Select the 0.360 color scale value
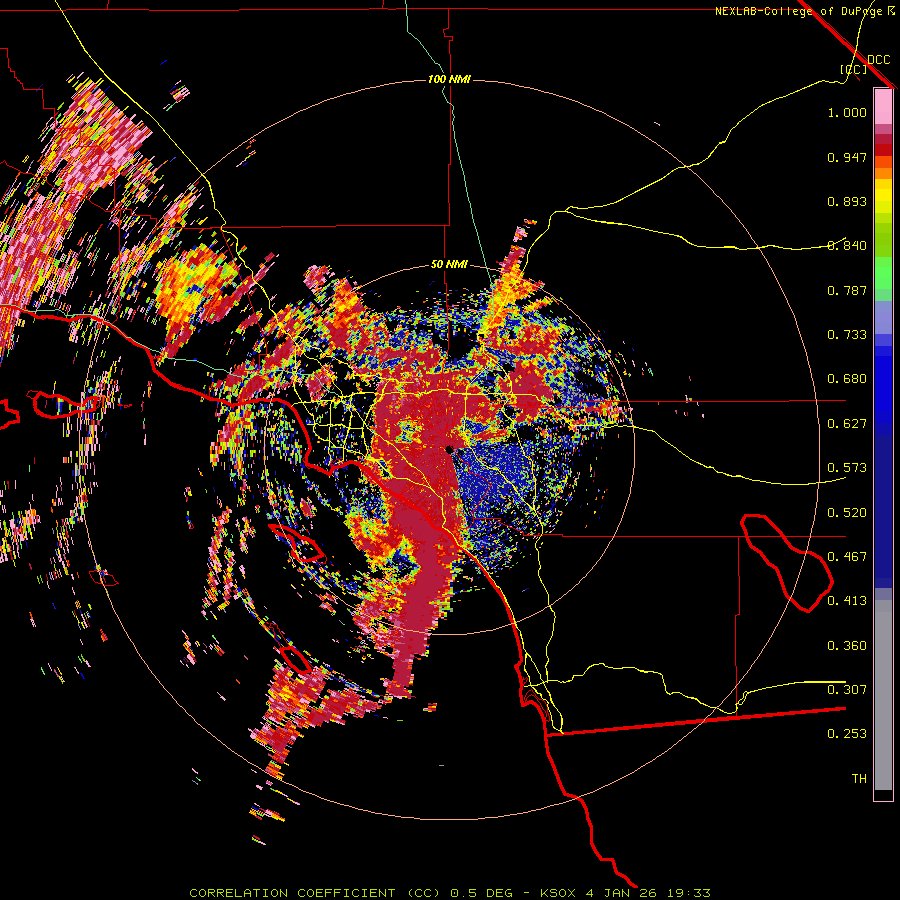 click(x=847, y=646)
